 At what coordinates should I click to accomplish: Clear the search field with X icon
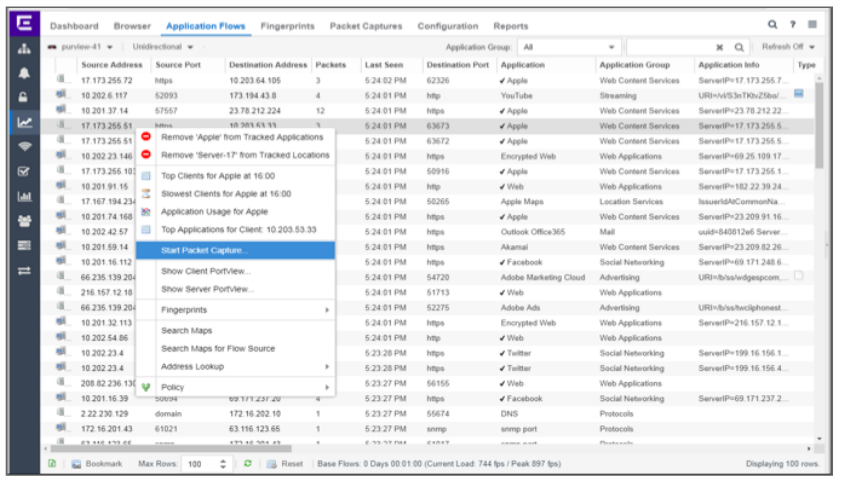tap(720, 47)
